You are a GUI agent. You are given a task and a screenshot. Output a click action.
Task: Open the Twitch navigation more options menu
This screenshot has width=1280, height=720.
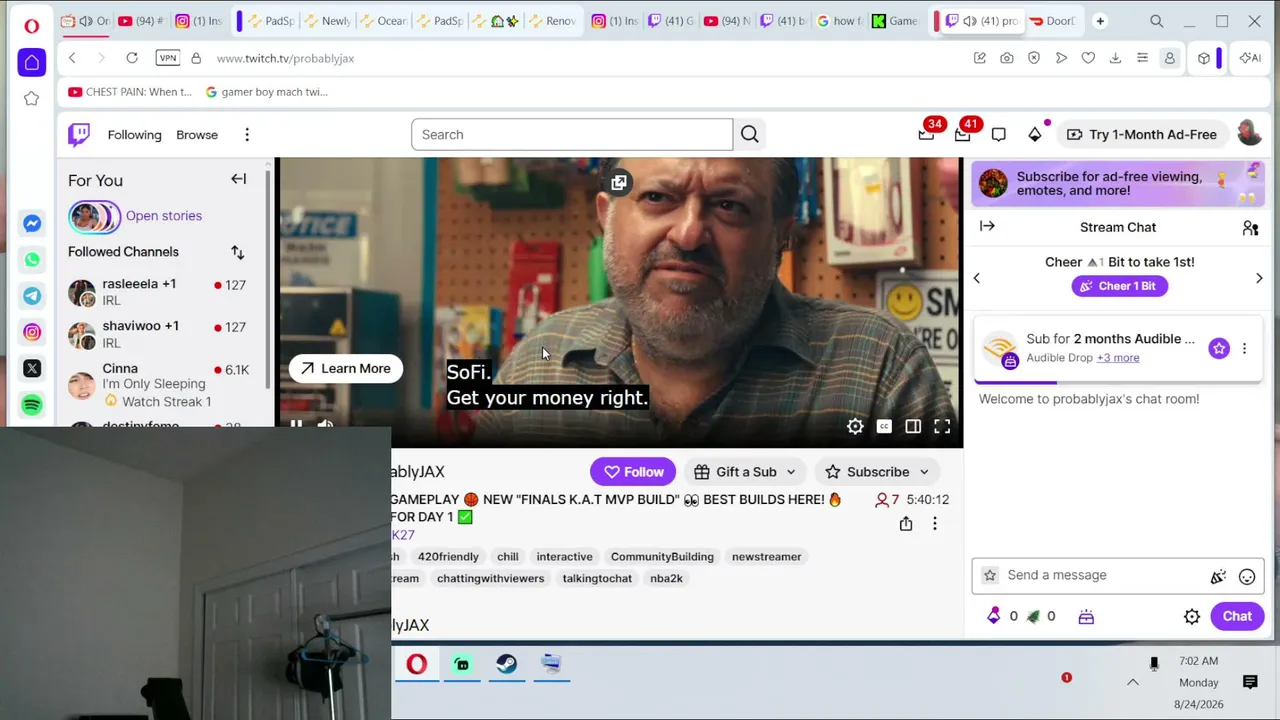pos(247,135)
